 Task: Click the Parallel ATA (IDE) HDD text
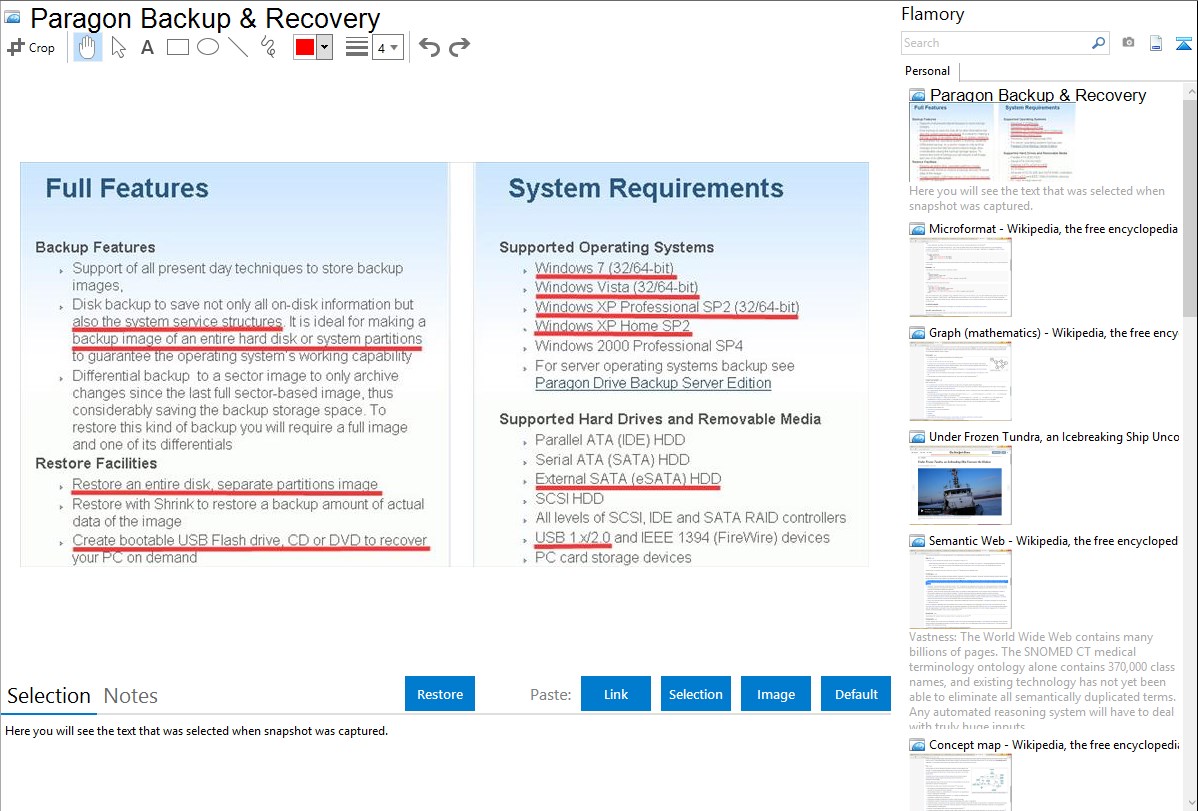tap(610, 440)
